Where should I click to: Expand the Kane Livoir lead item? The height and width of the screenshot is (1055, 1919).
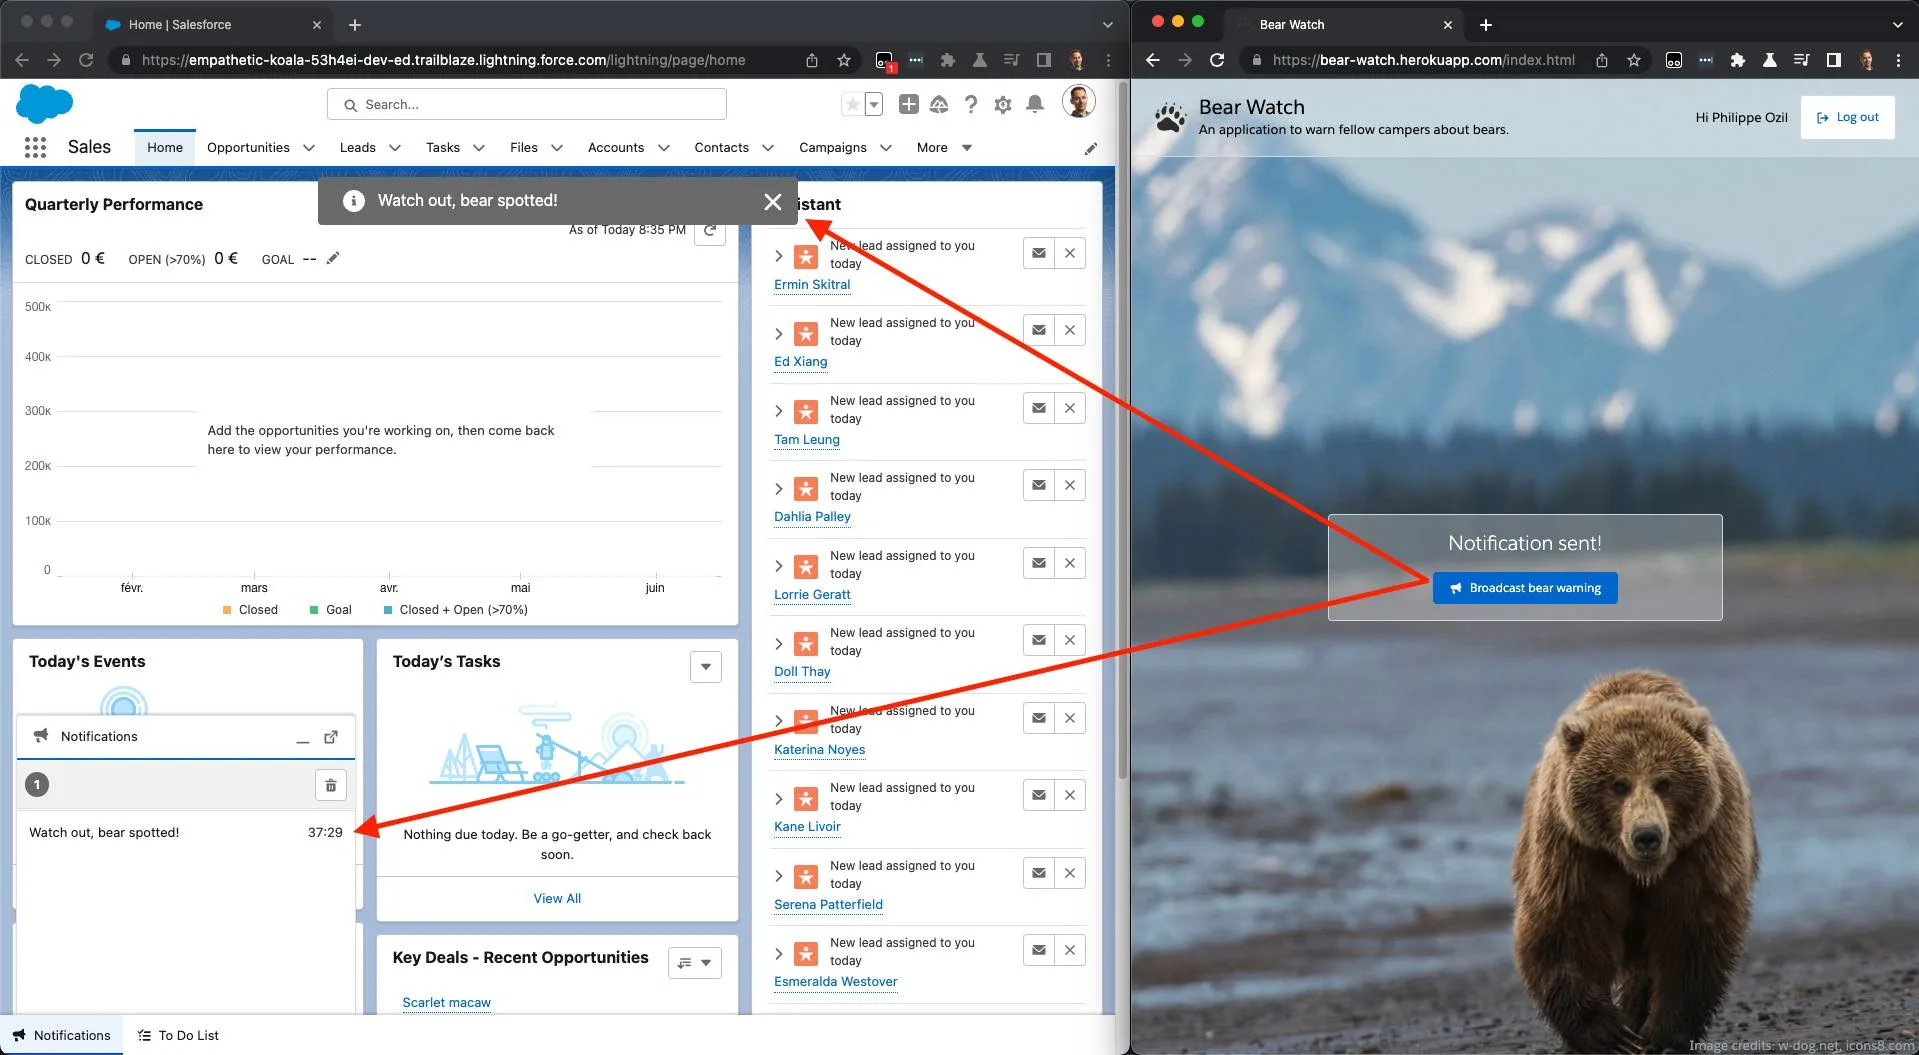(x=779, y=799)
